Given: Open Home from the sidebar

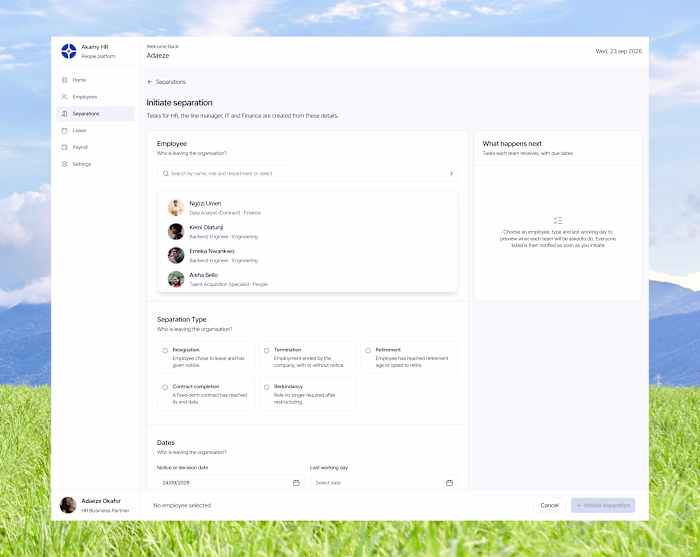Looking at the screenshot, I should (x=95, y=80).
